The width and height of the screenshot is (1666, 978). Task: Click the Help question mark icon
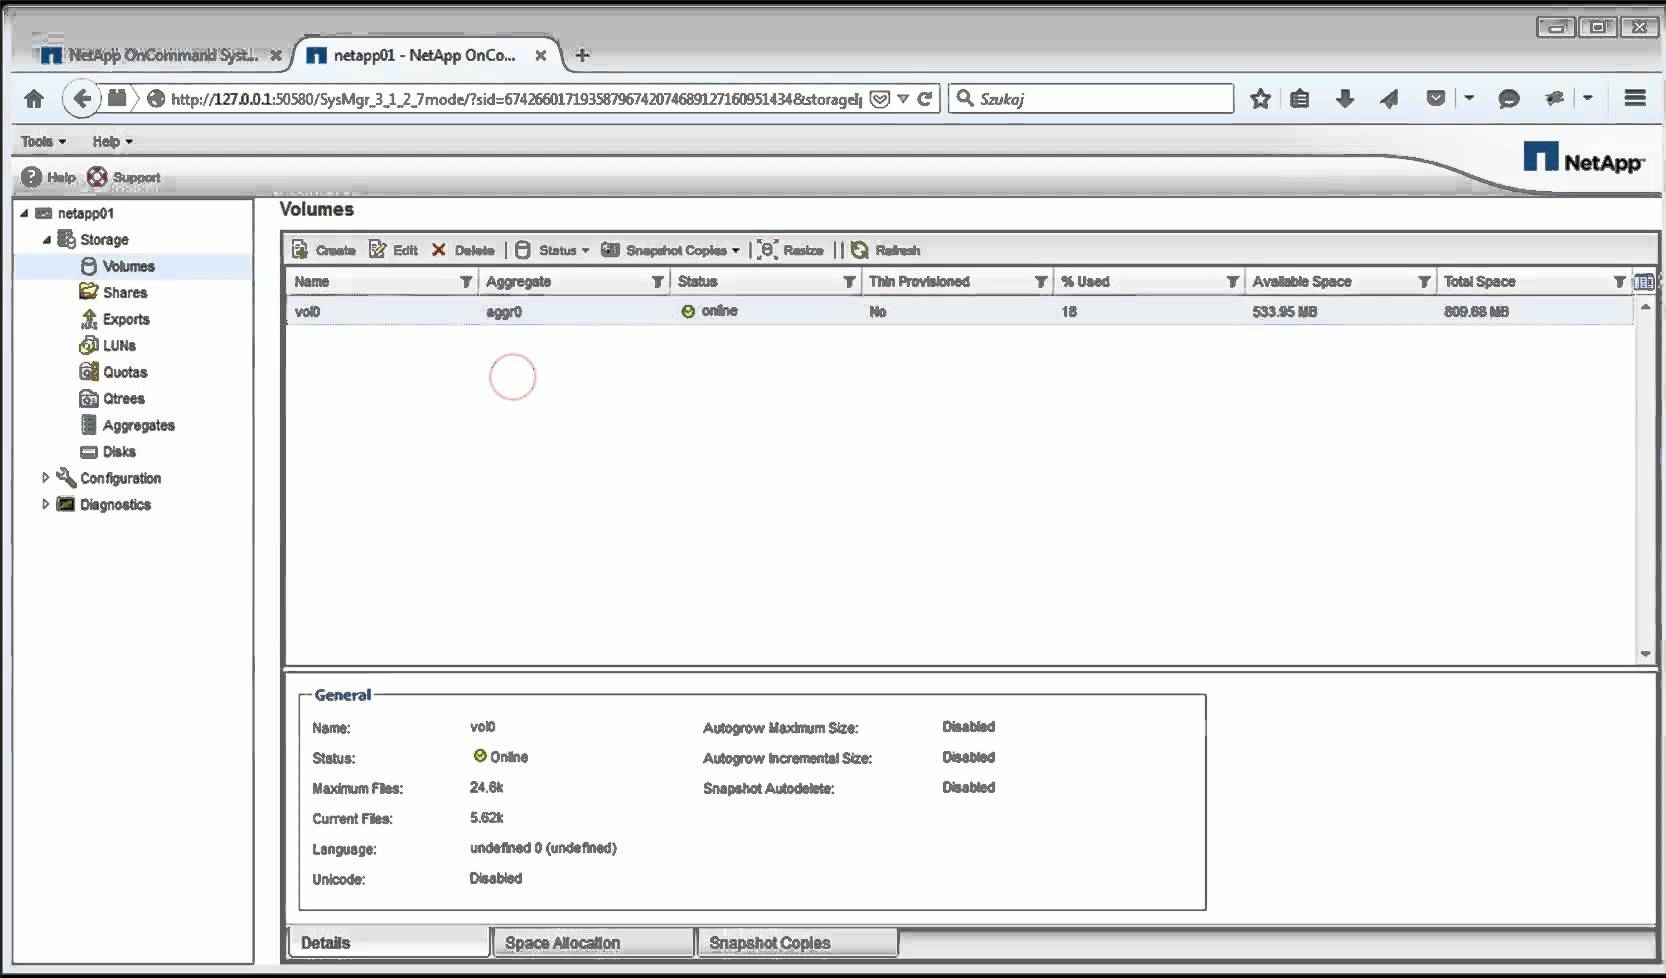(x=32, y=177)
